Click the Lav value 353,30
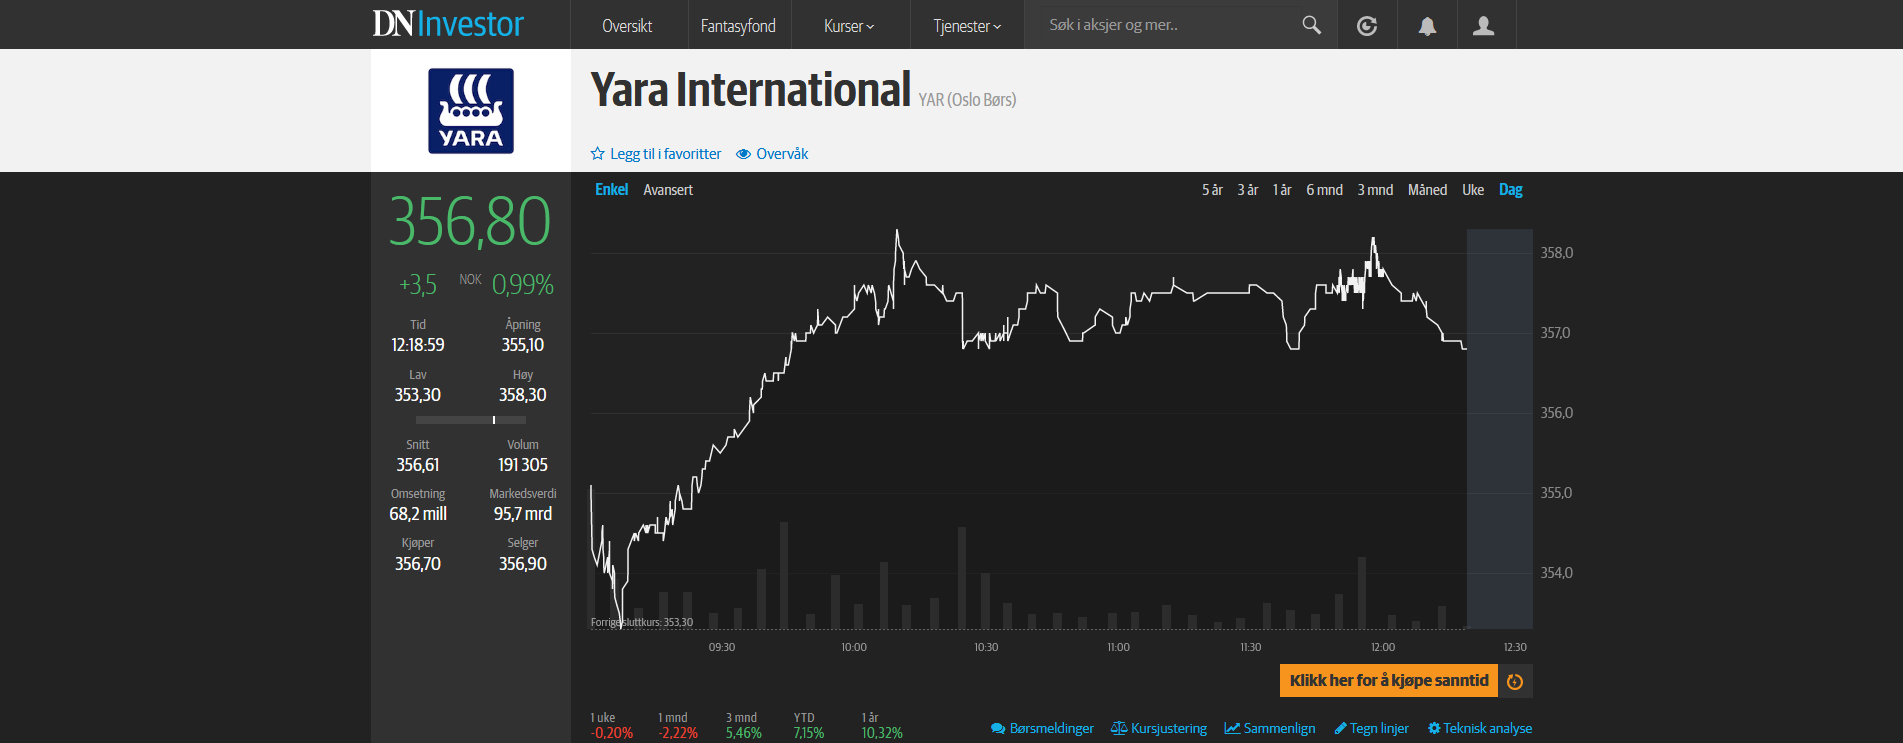The image size is (1903, 743). (418, 395)
